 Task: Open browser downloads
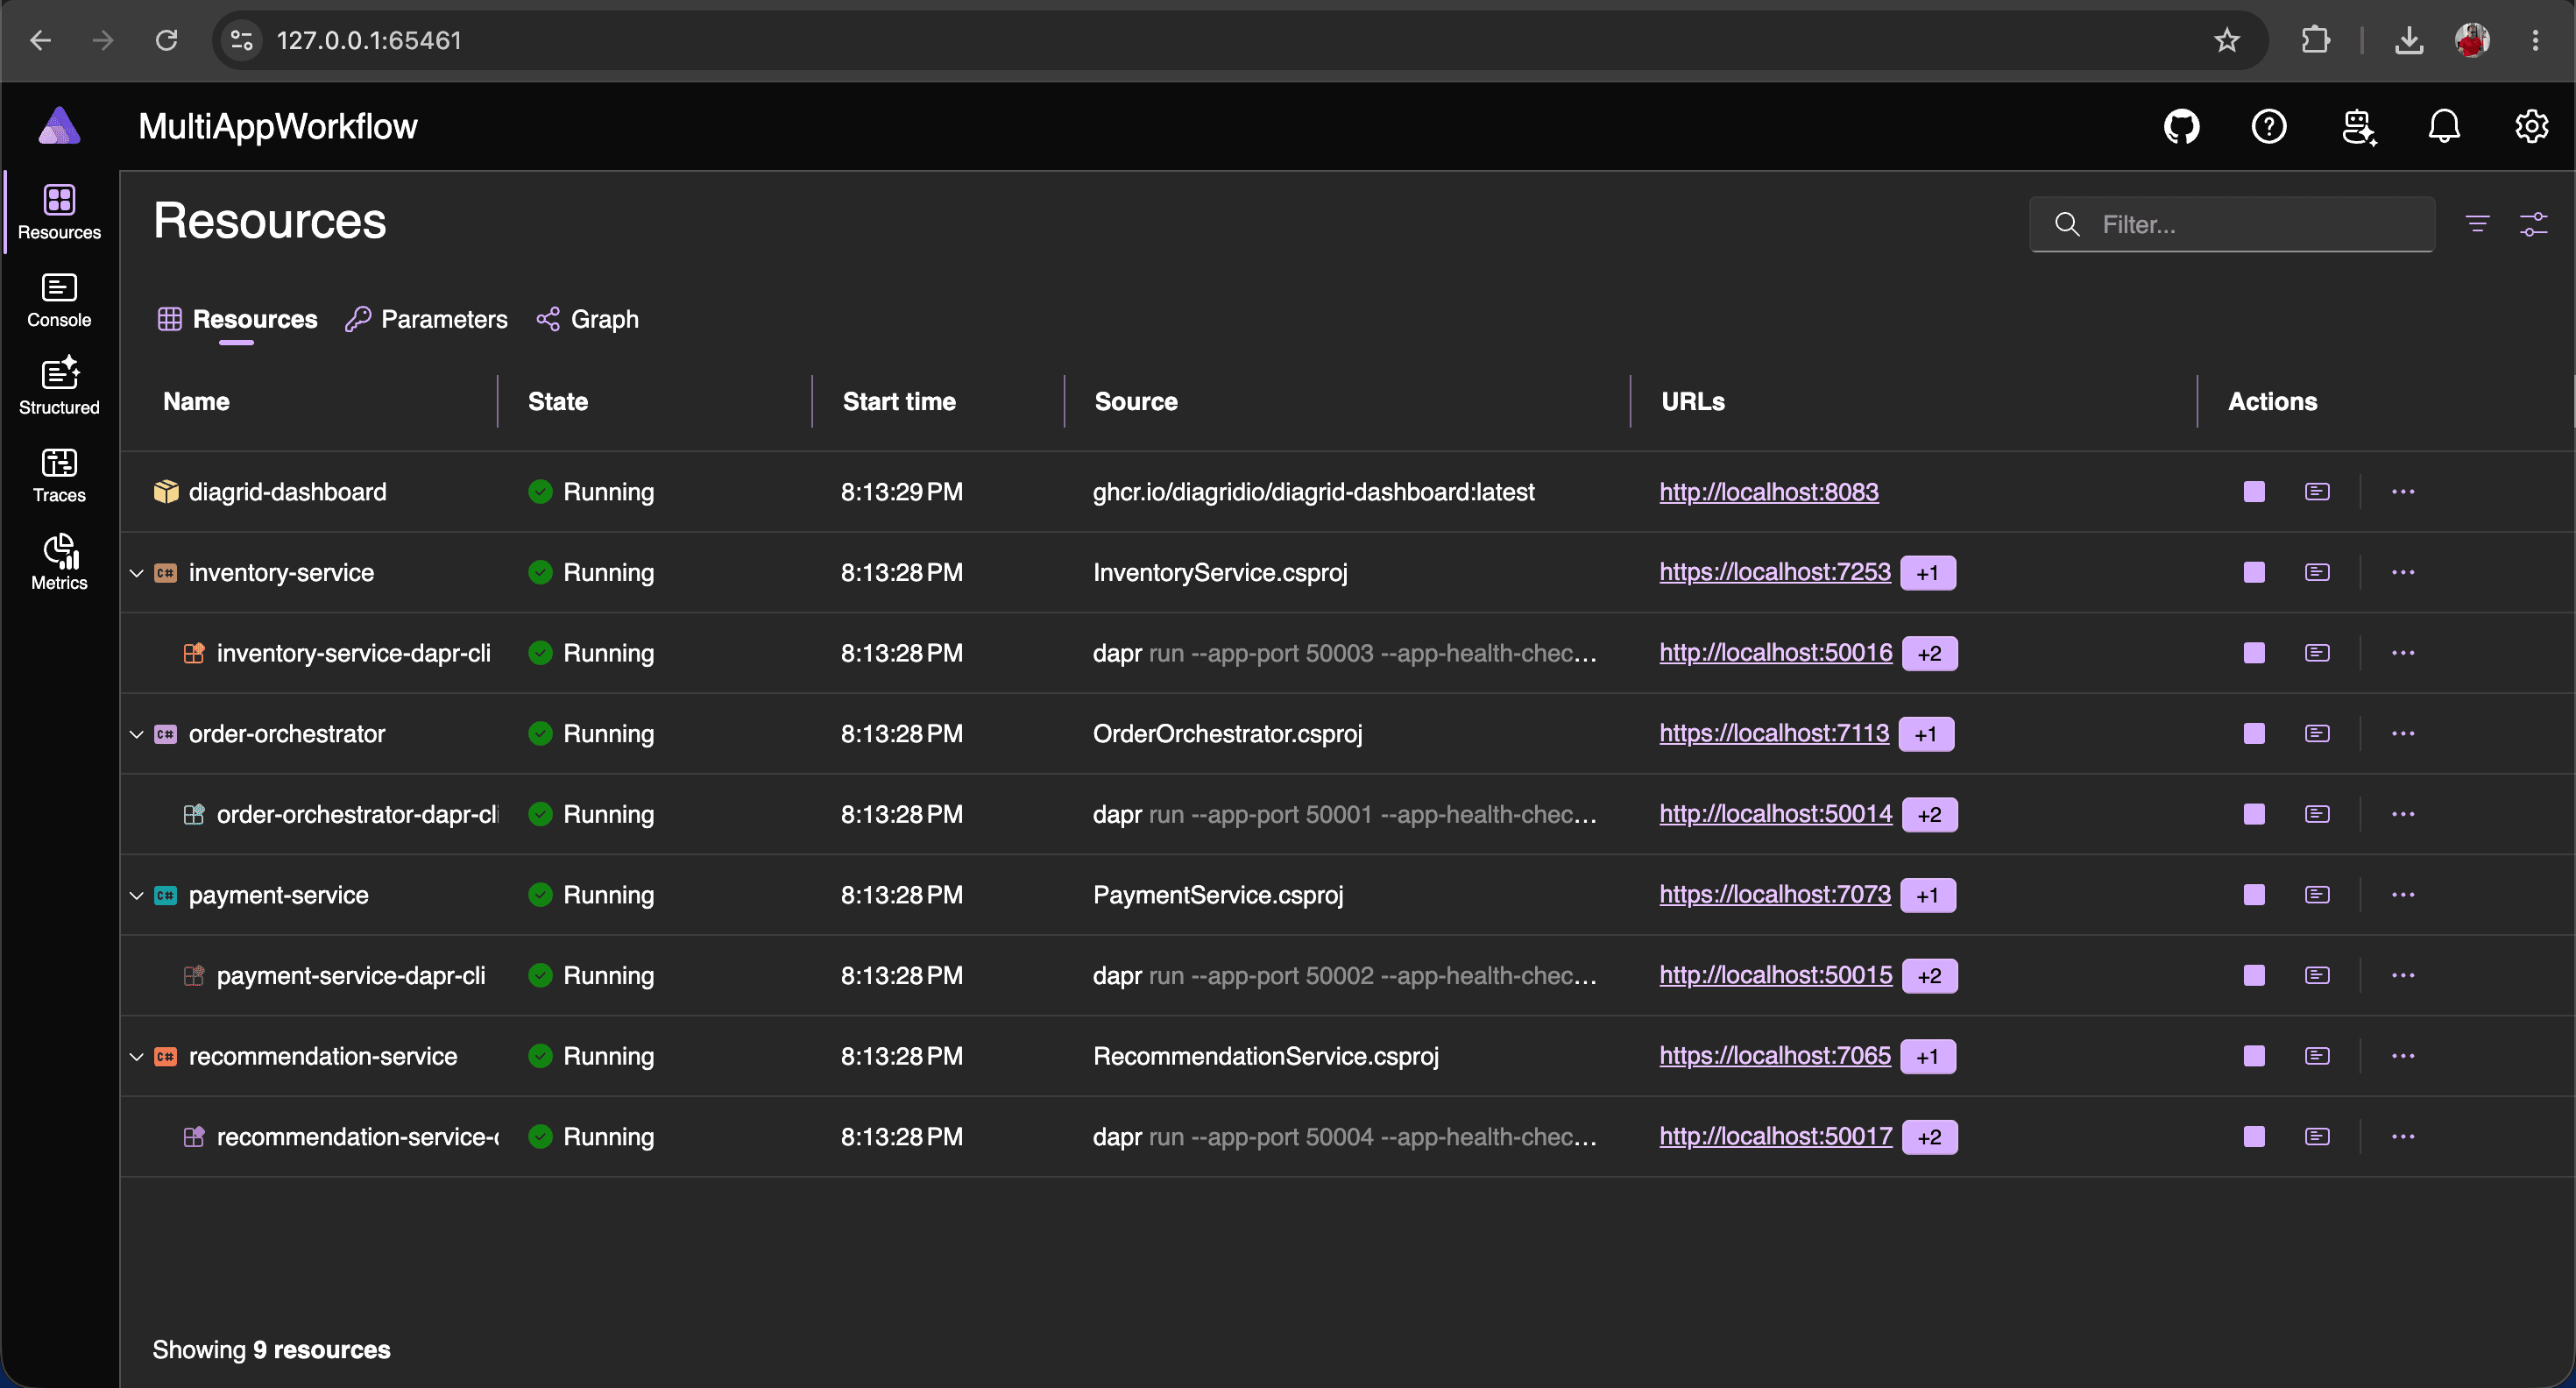point(2409,40)
